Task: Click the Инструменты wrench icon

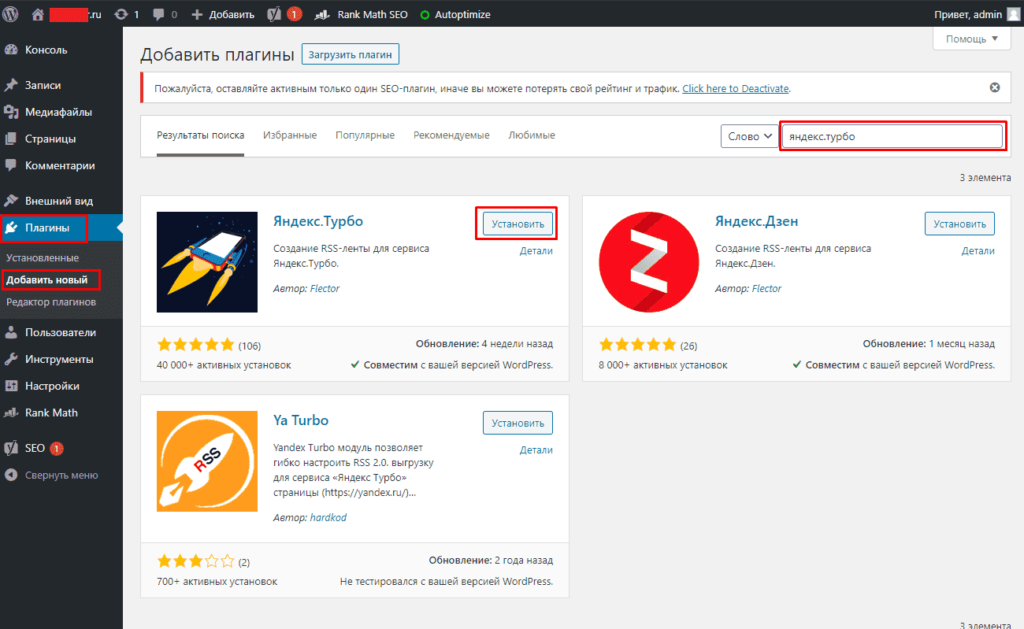Action: (11, 359)
